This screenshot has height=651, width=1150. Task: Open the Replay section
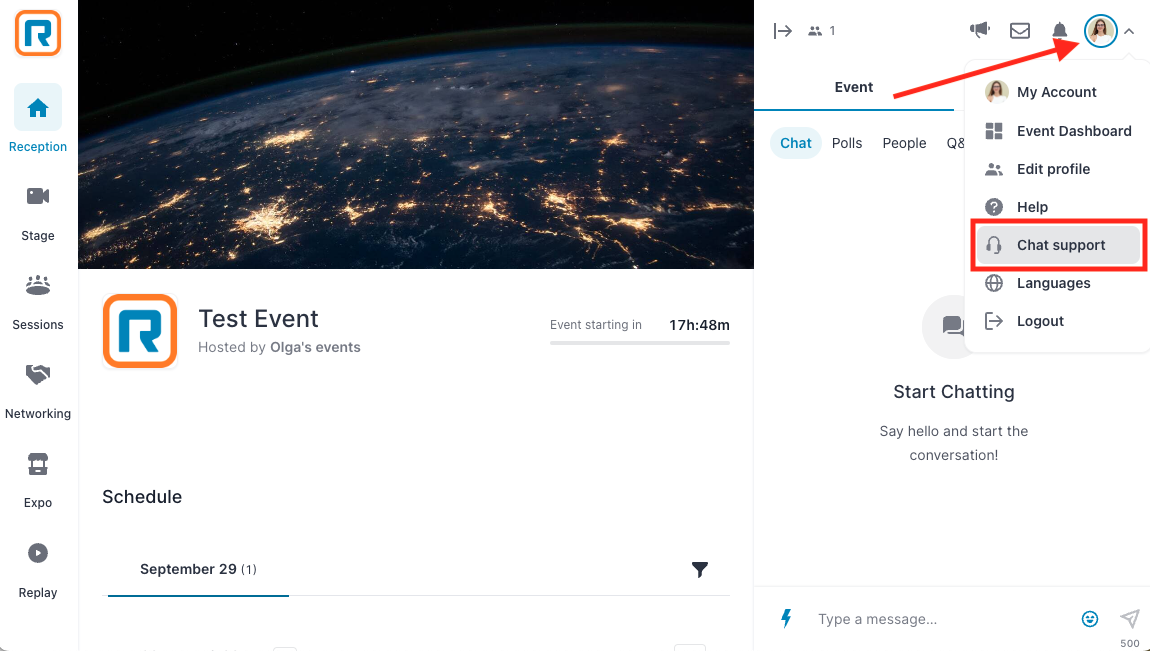pos(37,570)
